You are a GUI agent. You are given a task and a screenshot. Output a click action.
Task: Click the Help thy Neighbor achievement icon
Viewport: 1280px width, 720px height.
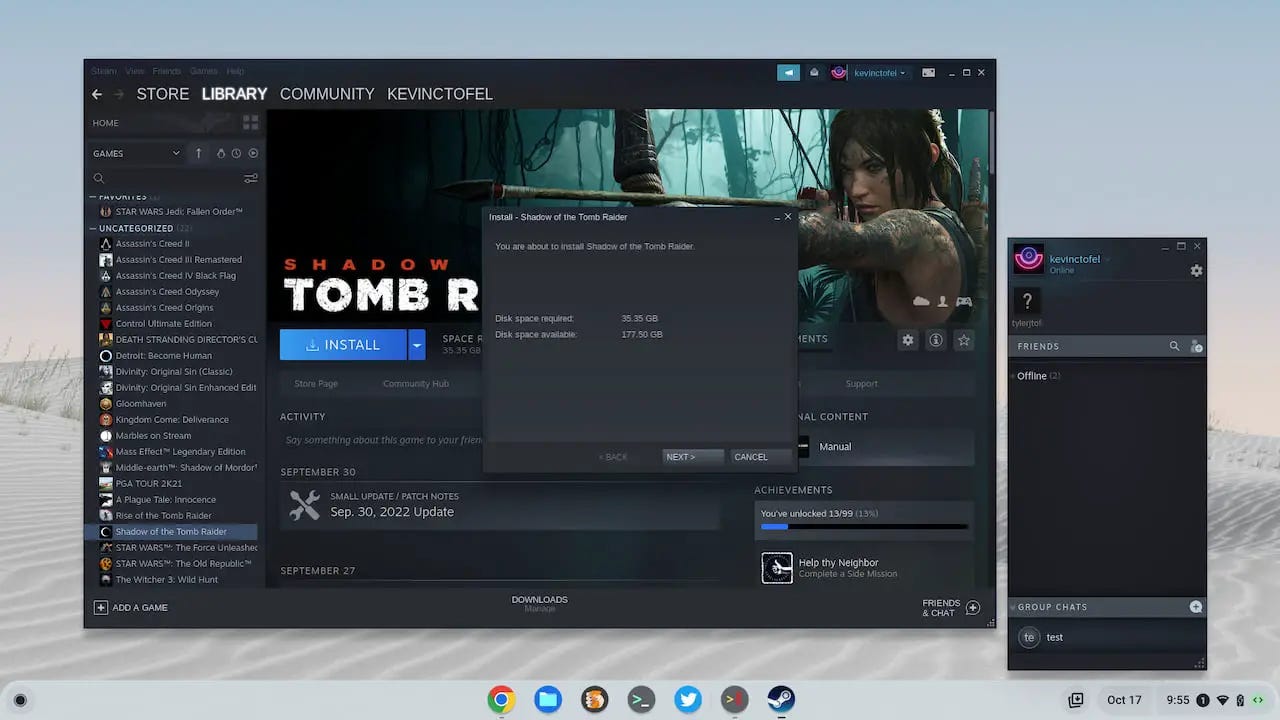click(777, 568)
